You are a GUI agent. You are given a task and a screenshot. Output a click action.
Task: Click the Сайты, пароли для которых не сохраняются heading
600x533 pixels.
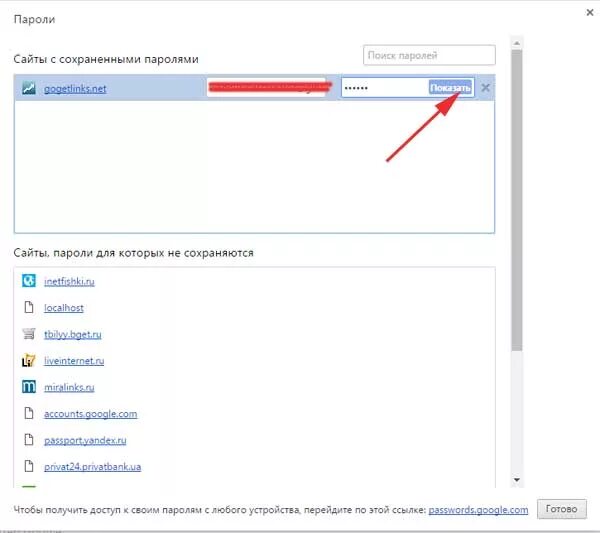coord(134,253)
